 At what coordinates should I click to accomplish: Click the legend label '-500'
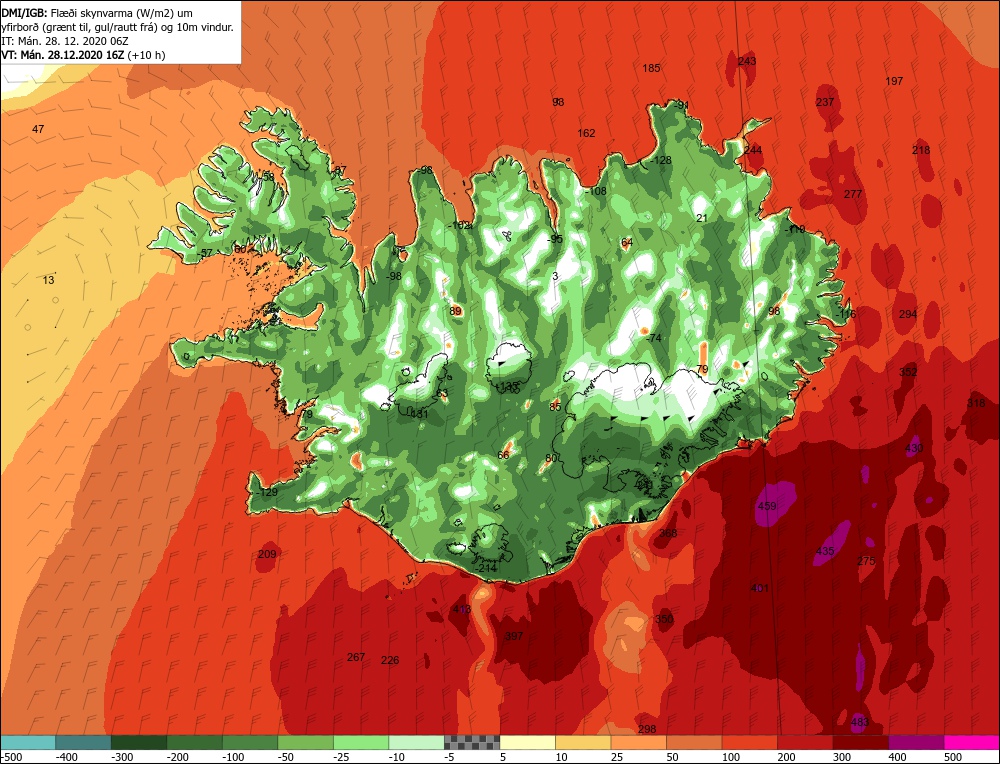(11, 757)
